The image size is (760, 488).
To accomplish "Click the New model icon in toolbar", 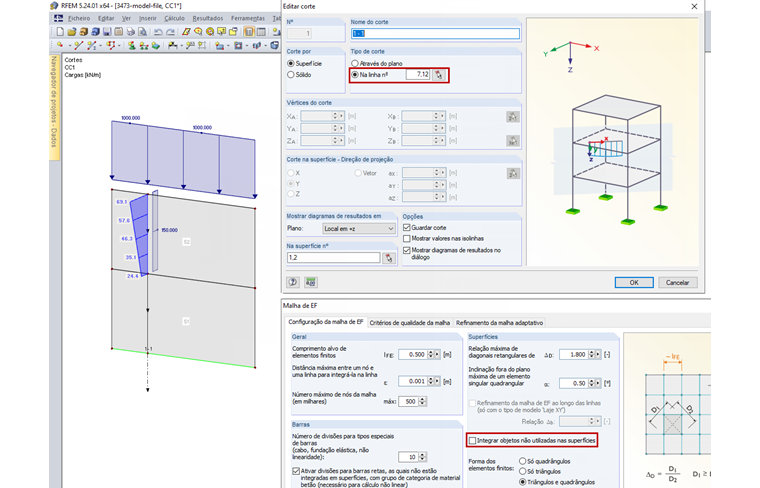I will pos(60,31).
